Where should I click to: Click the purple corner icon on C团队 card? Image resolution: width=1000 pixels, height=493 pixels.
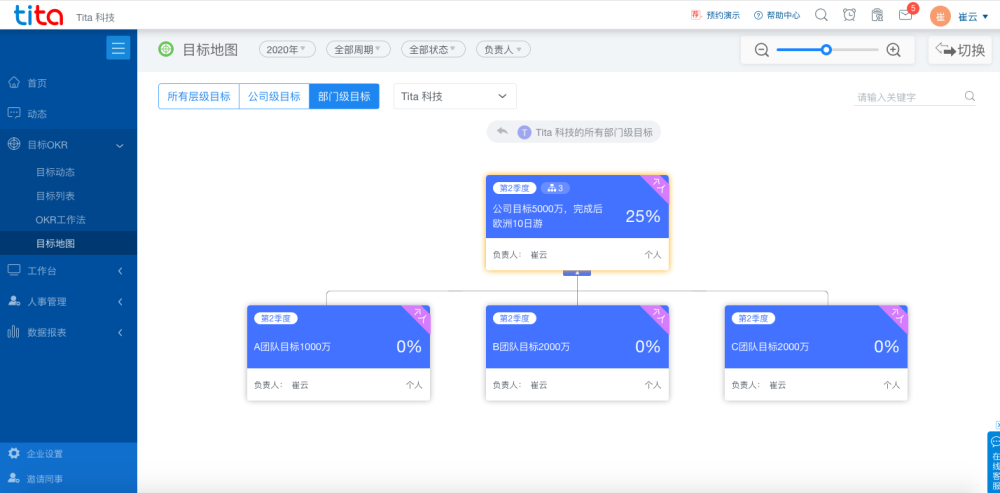coord(898,315)
